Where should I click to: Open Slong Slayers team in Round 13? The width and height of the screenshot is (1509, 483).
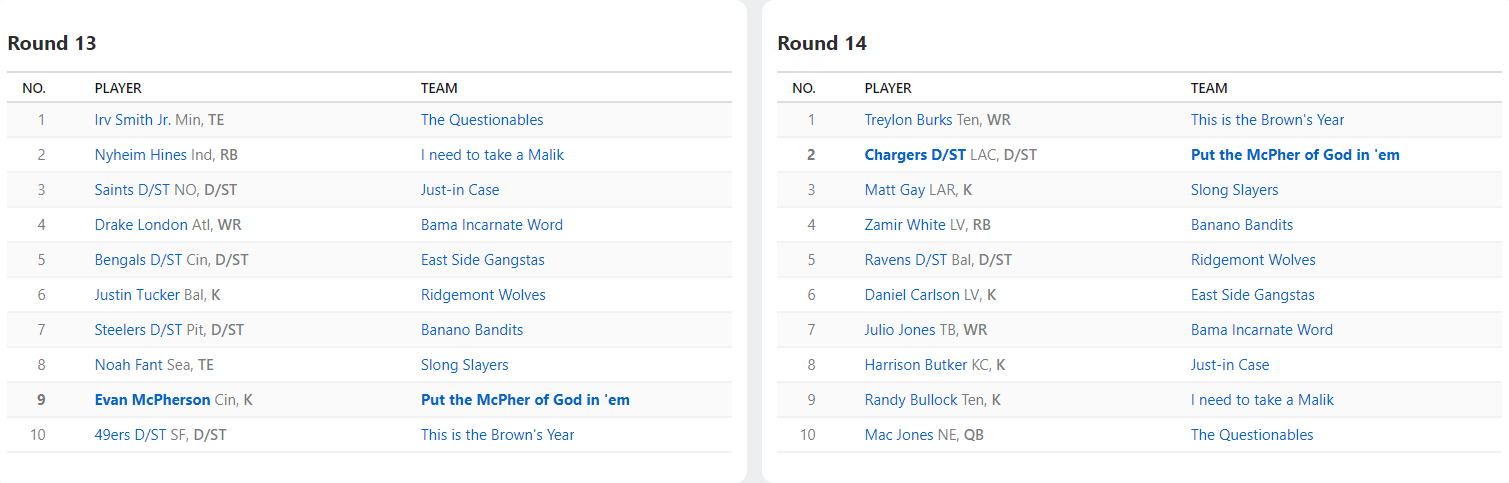tap(464, 365)
